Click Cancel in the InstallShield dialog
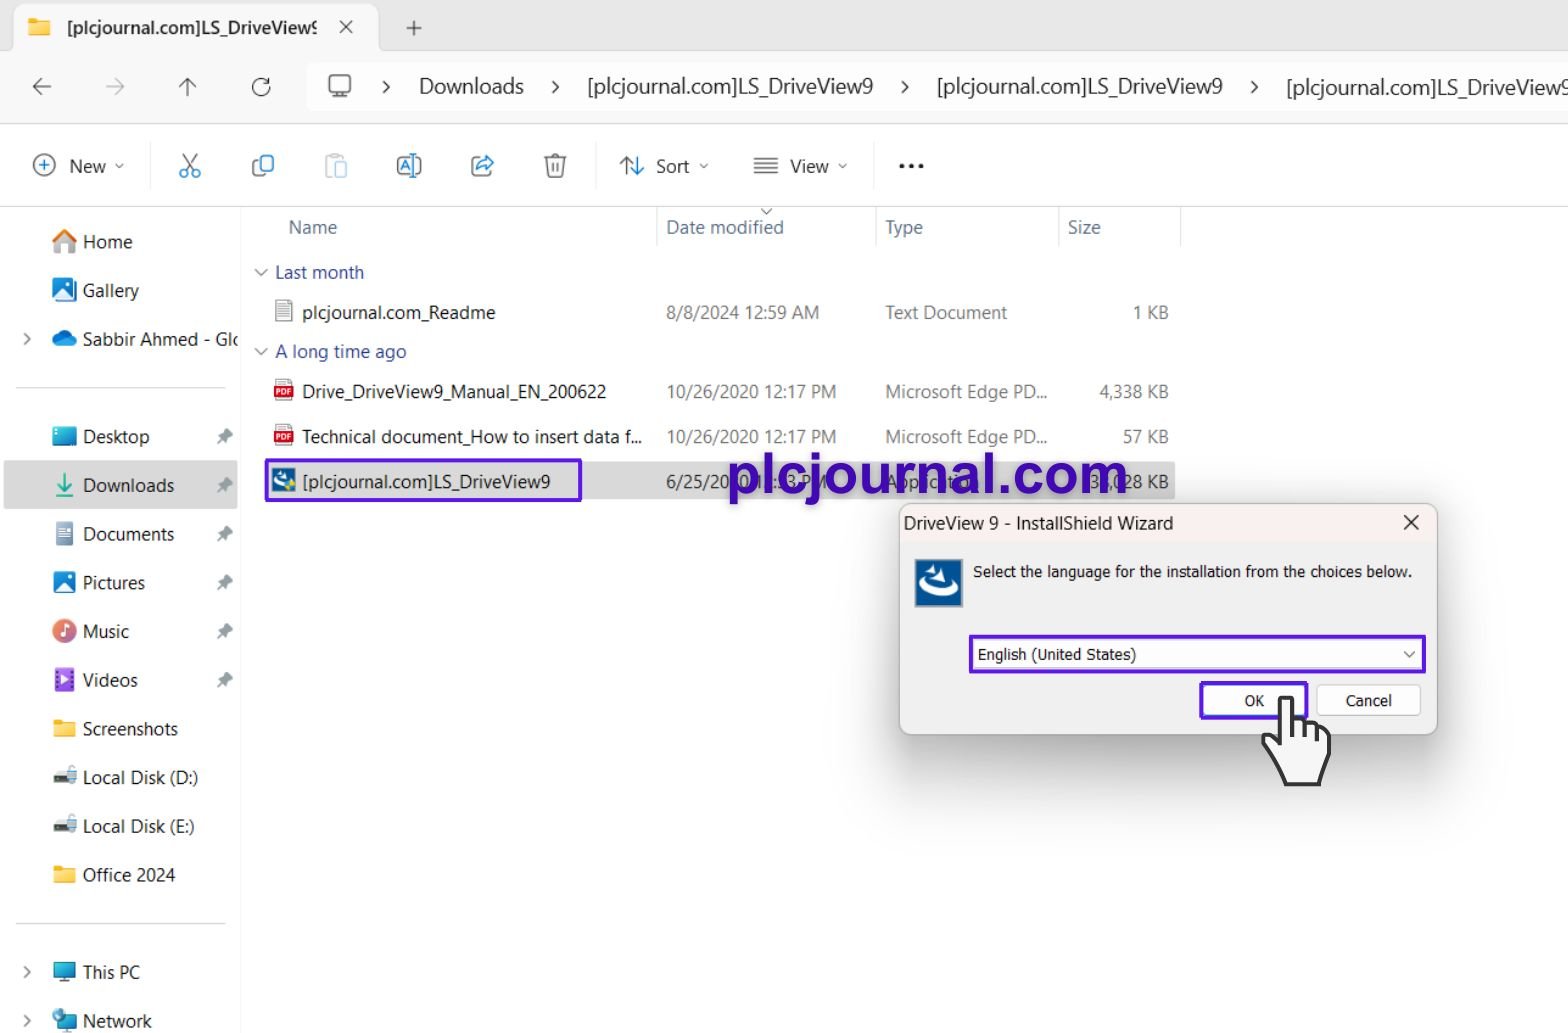 coord(1368,700)
